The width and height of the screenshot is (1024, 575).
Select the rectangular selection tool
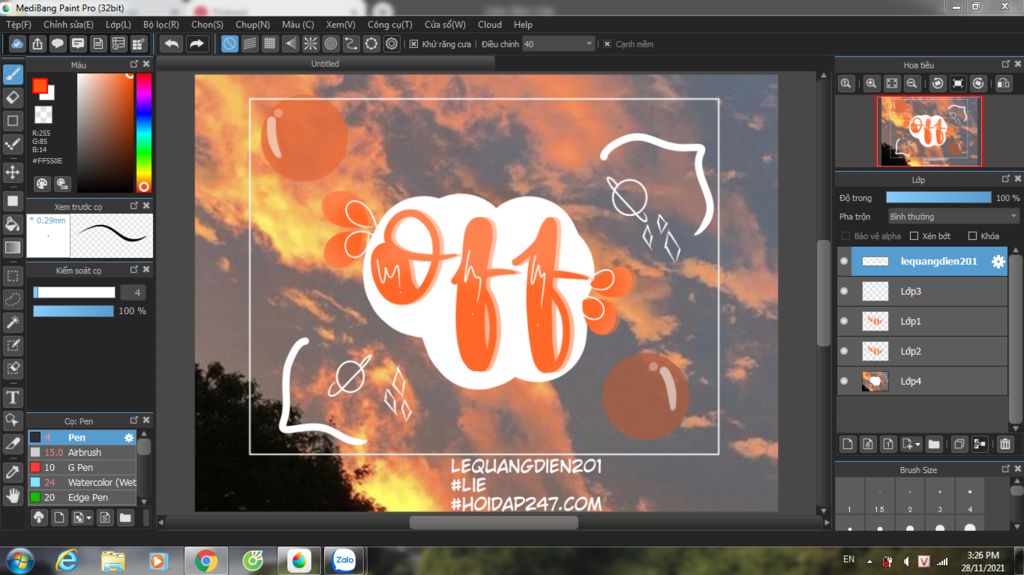(13, 276)
